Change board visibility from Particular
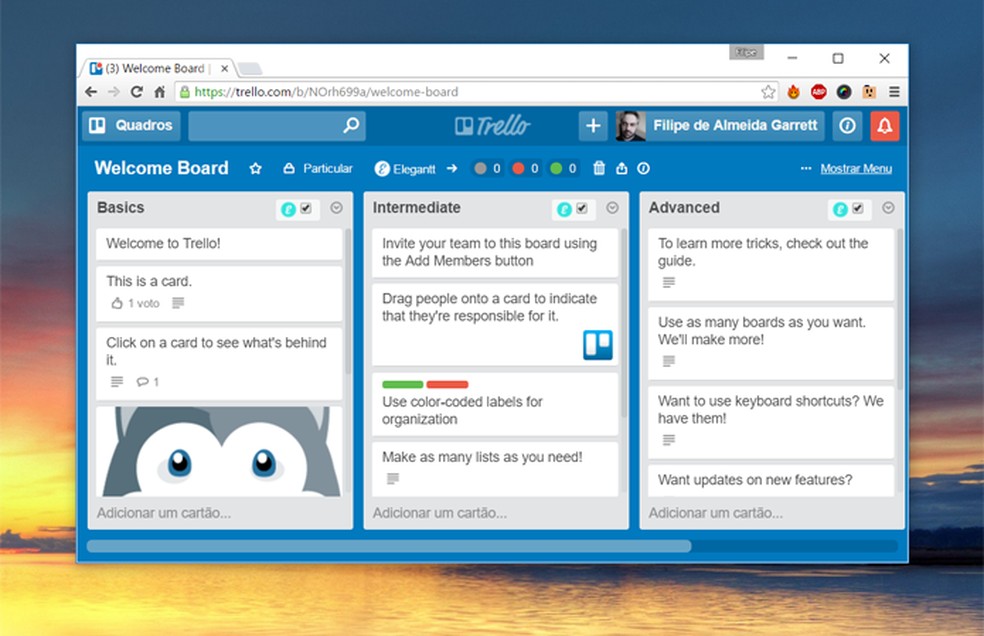984x636 pixels. click(318, 168)
